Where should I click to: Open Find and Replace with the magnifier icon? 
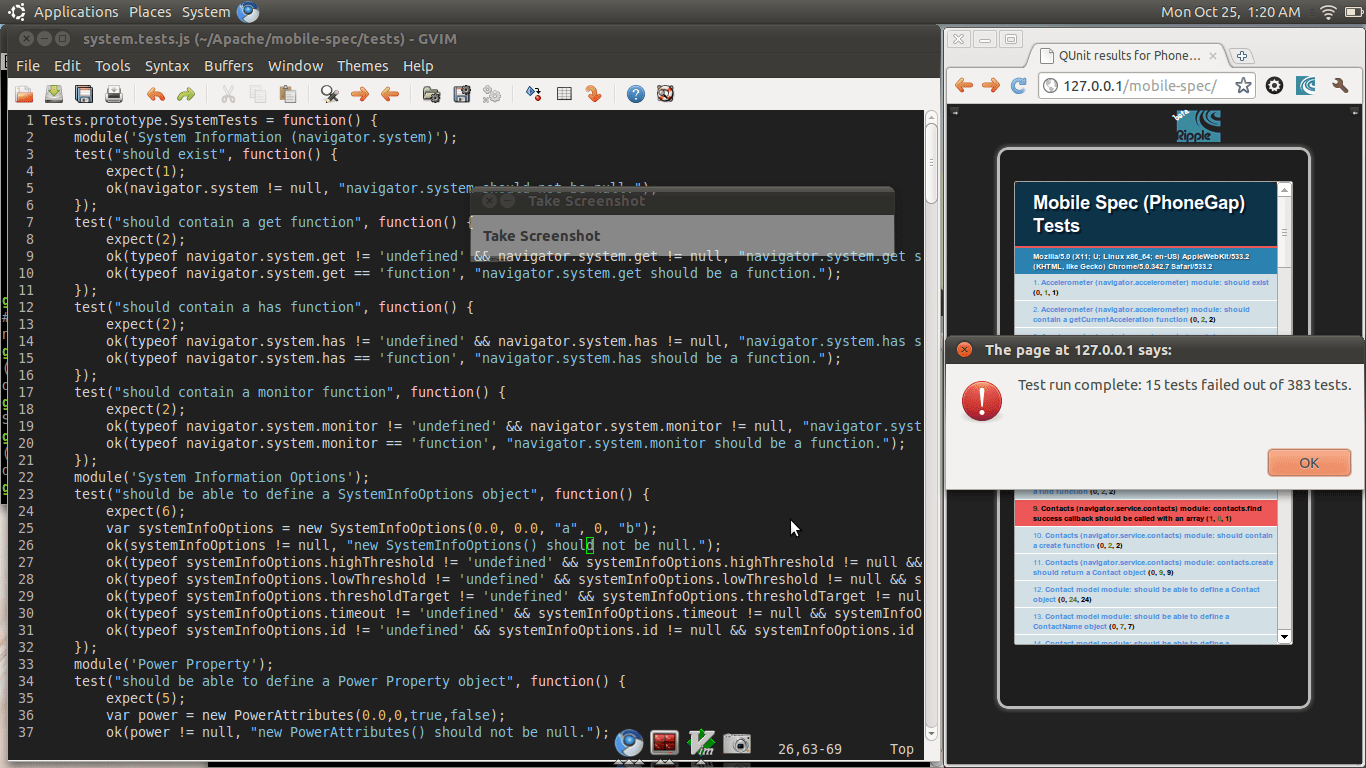[x=329, y=93]
